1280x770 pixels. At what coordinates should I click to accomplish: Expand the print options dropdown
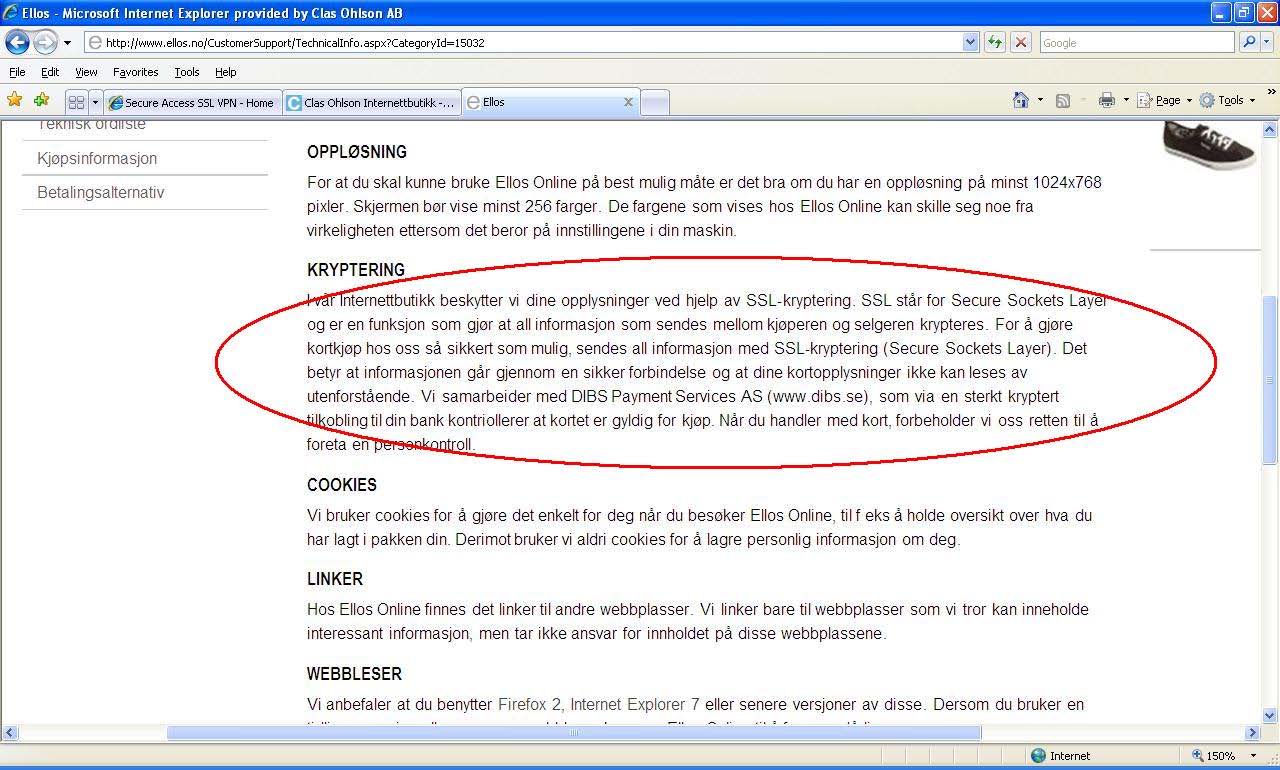point(1126,100)
